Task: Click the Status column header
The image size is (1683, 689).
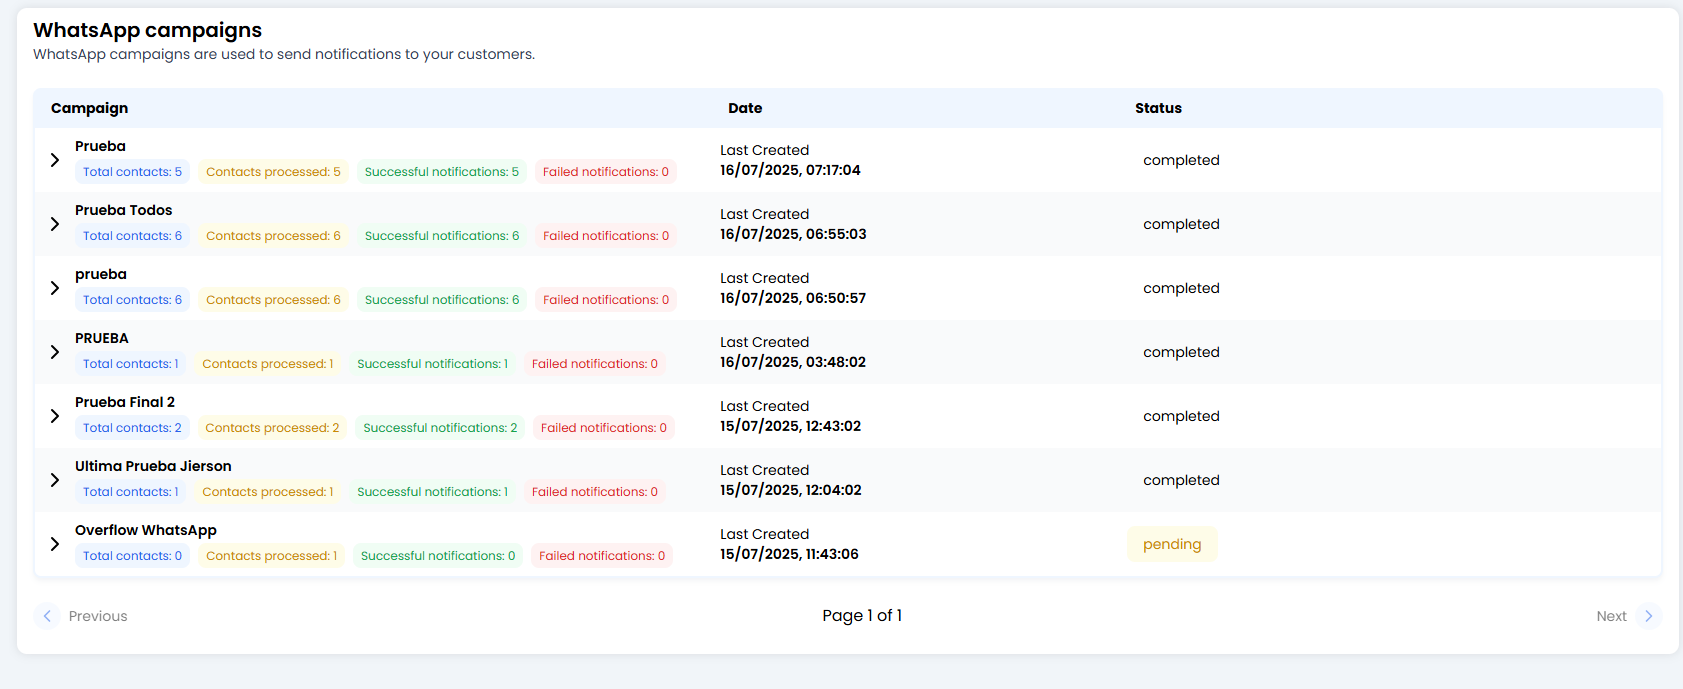Action: coord(1158,108)
